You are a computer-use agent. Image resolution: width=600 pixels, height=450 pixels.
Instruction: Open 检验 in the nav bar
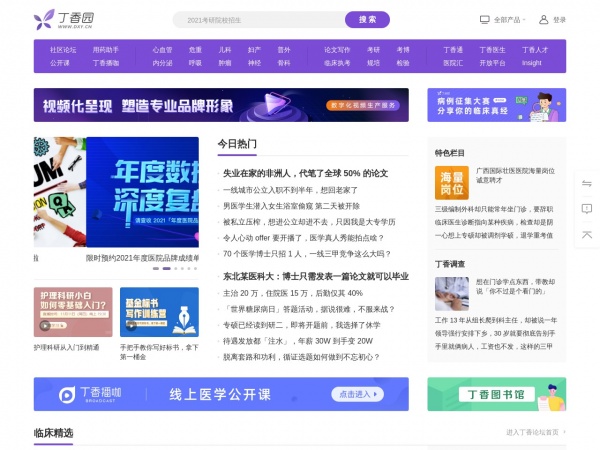point(403,63)
